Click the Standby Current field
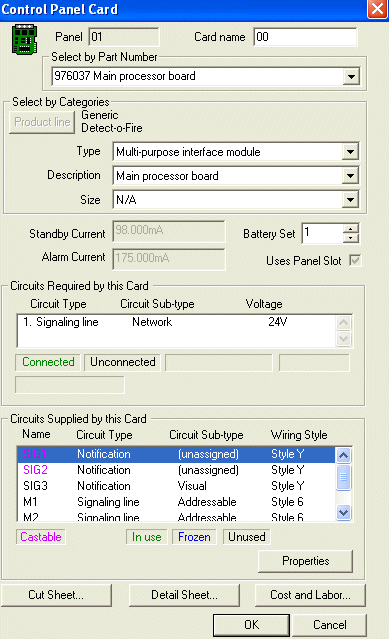 coord(169,231)
